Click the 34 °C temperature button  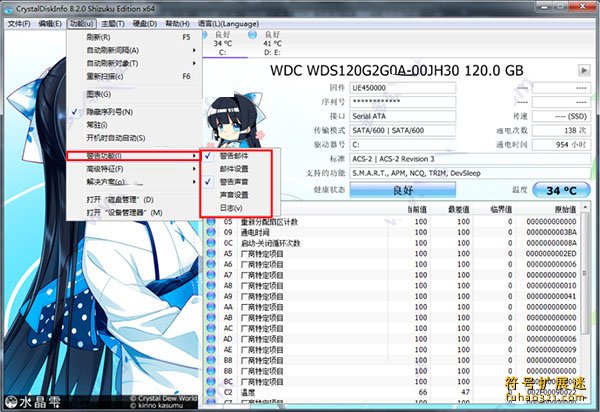point(561,191)
